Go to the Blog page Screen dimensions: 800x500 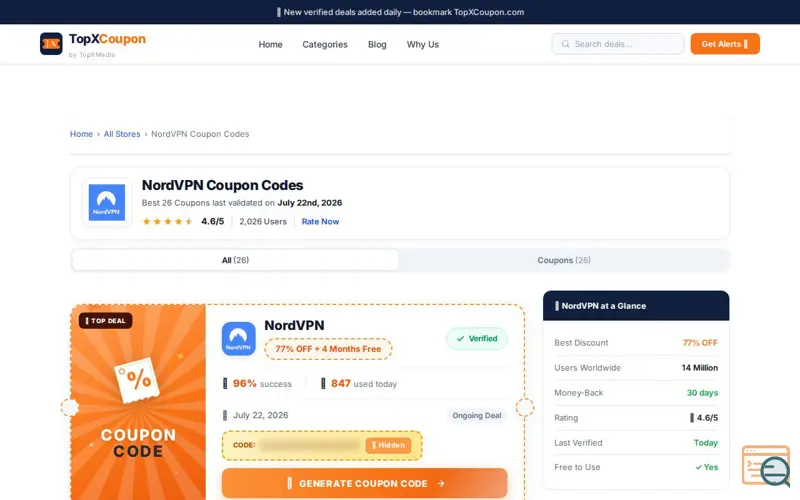coord(377,44)
